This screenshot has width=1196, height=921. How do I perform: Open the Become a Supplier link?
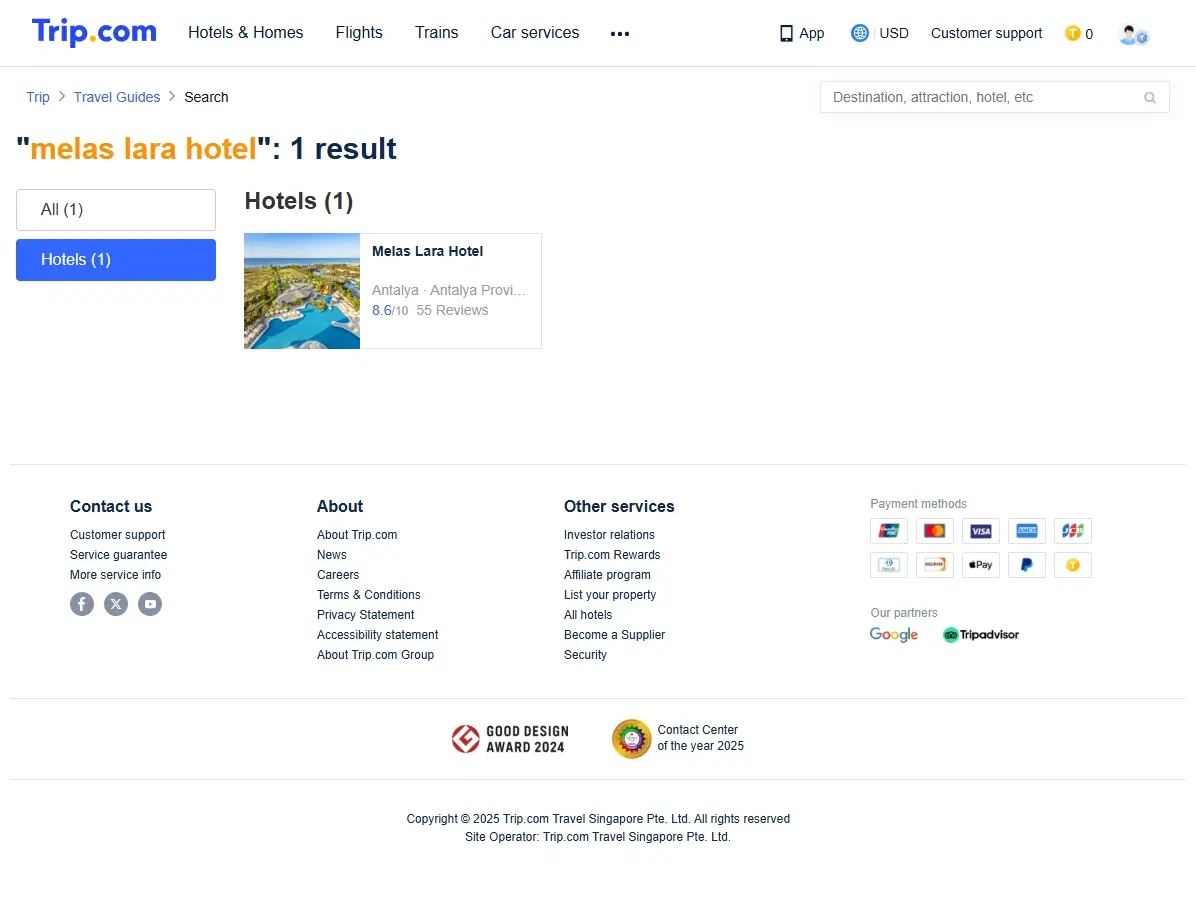coord(614,634)
